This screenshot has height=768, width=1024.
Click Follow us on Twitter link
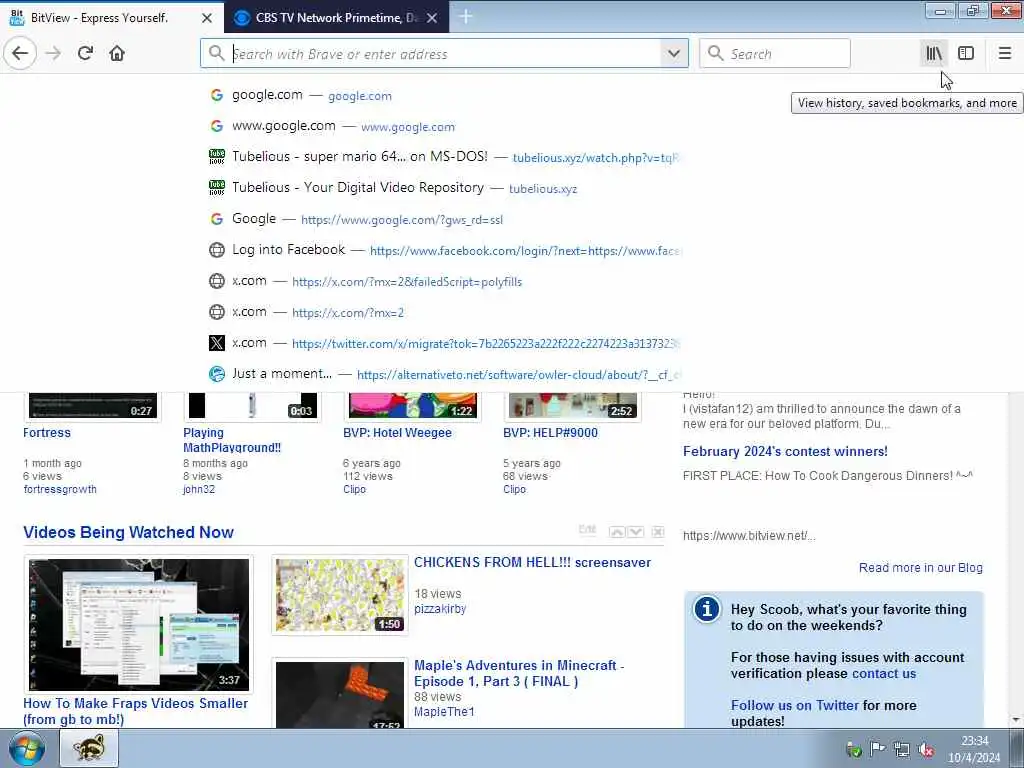pos(795,705)
